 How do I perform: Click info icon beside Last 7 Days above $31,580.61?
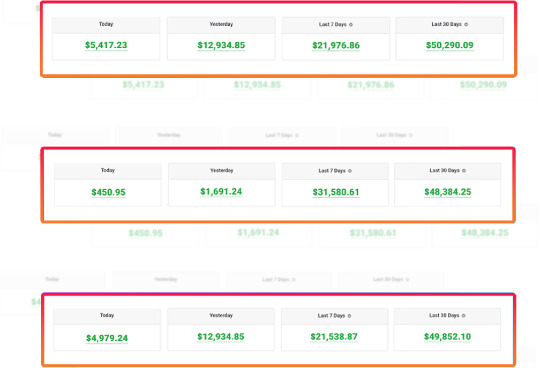(x=350, y=171)
